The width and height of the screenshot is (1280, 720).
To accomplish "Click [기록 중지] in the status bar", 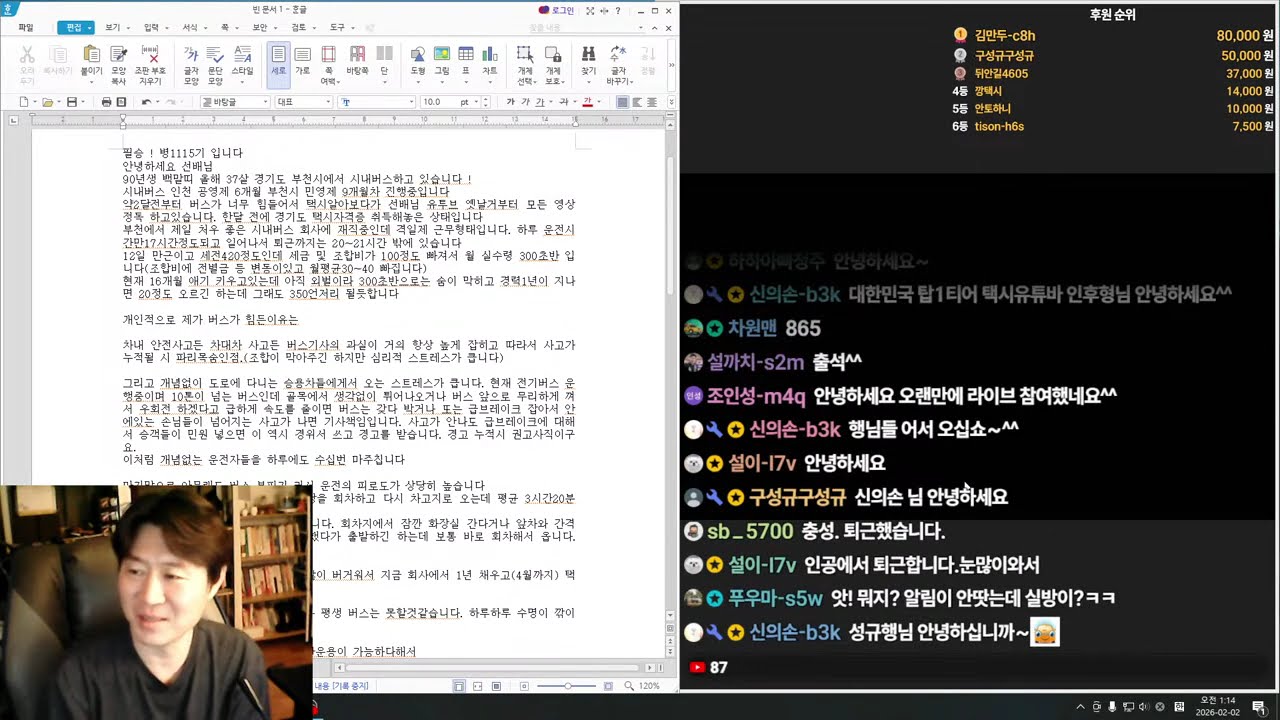I will tap(350, 686).
